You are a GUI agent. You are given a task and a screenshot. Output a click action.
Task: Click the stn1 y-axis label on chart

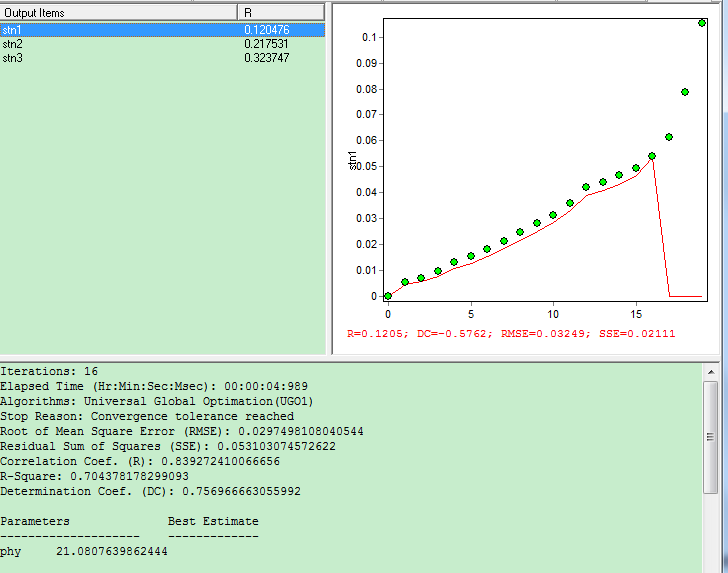coord(352,160)
